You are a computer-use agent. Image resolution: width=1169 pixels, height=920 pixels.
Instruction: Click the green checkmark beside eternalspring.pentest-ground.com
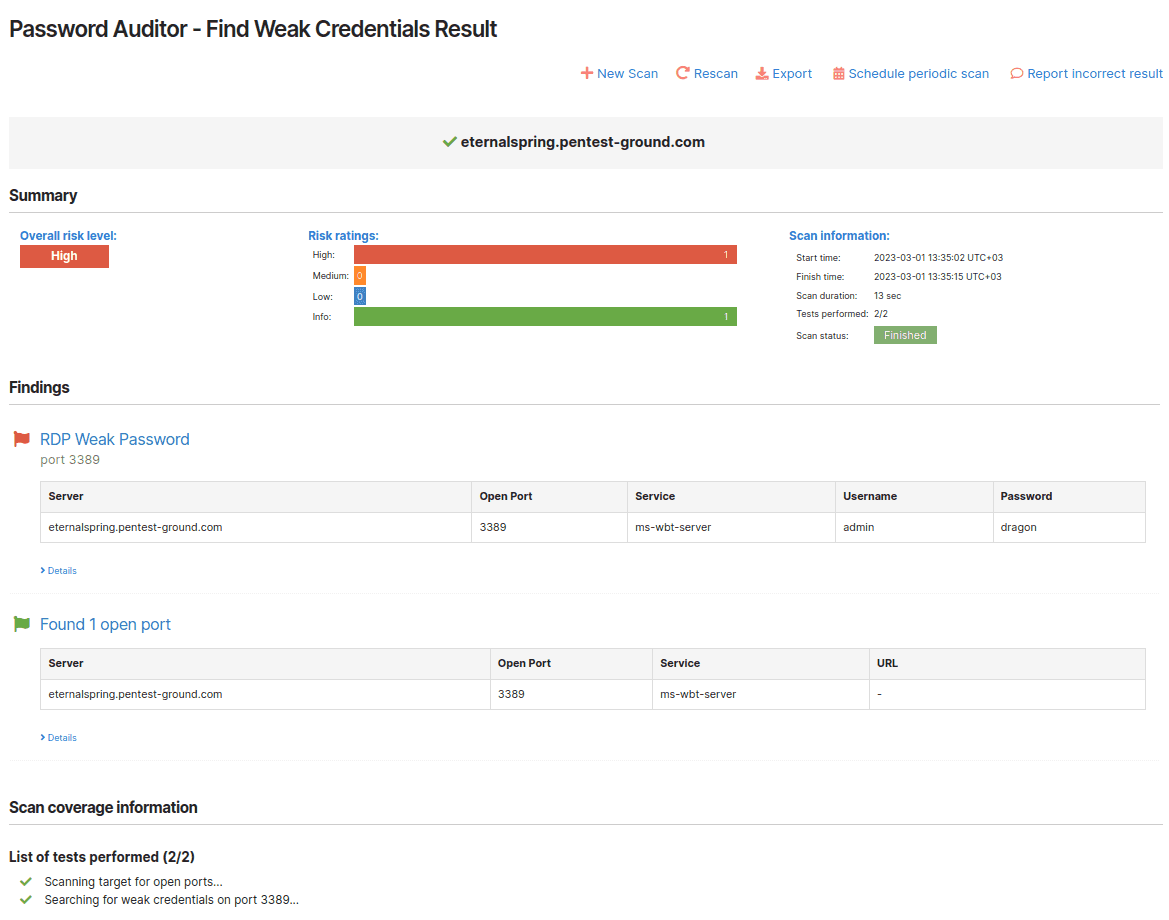449,141
